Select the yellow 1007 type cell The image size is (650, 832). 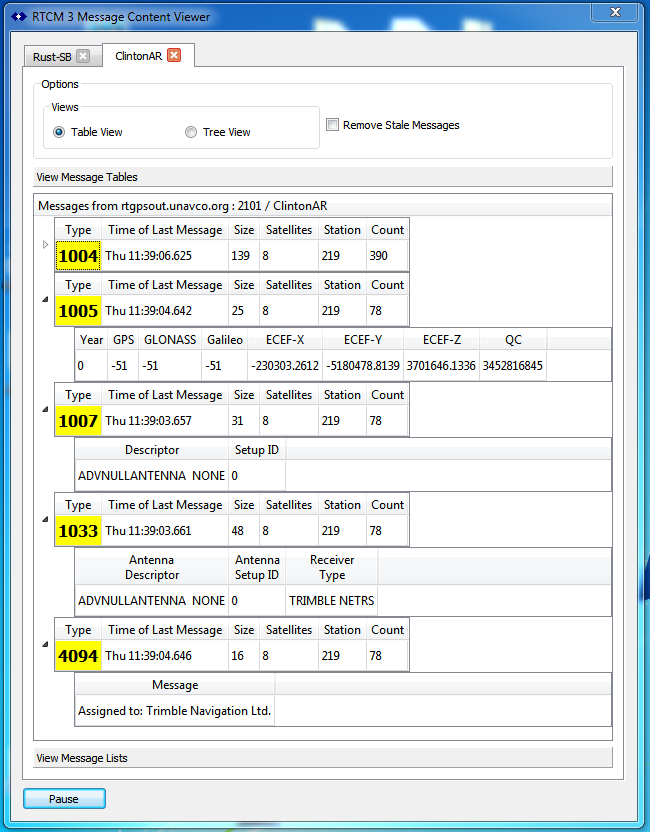pyautogui.click(x=78, y=421)
